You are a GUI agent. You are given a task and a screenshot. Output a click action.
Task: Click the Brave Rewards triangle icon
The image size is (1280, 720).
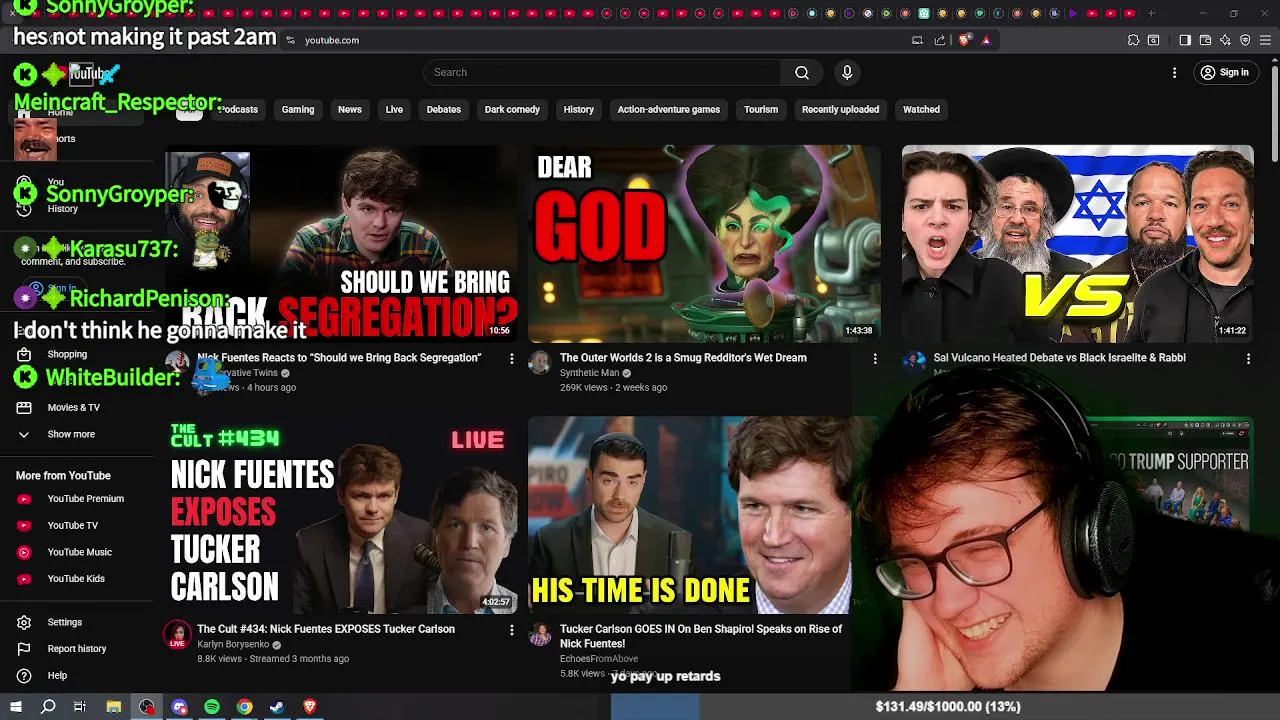click(986, 40)
